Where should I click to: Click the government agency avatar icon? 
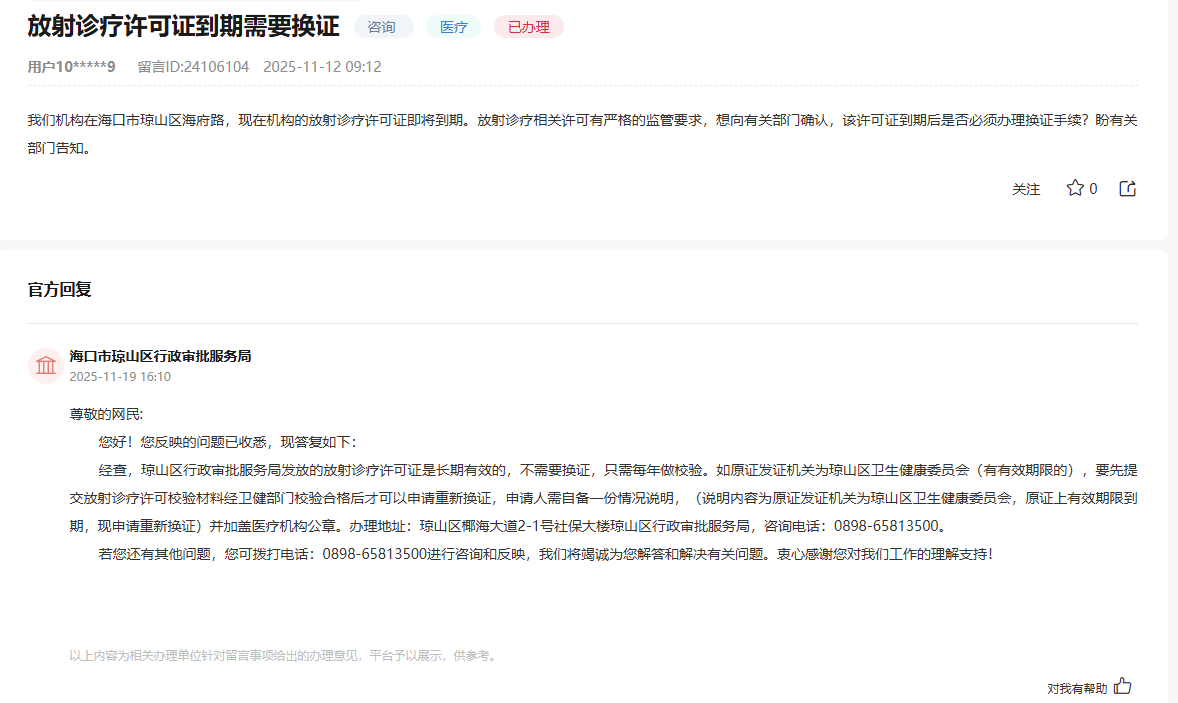[x=45, y=365]
